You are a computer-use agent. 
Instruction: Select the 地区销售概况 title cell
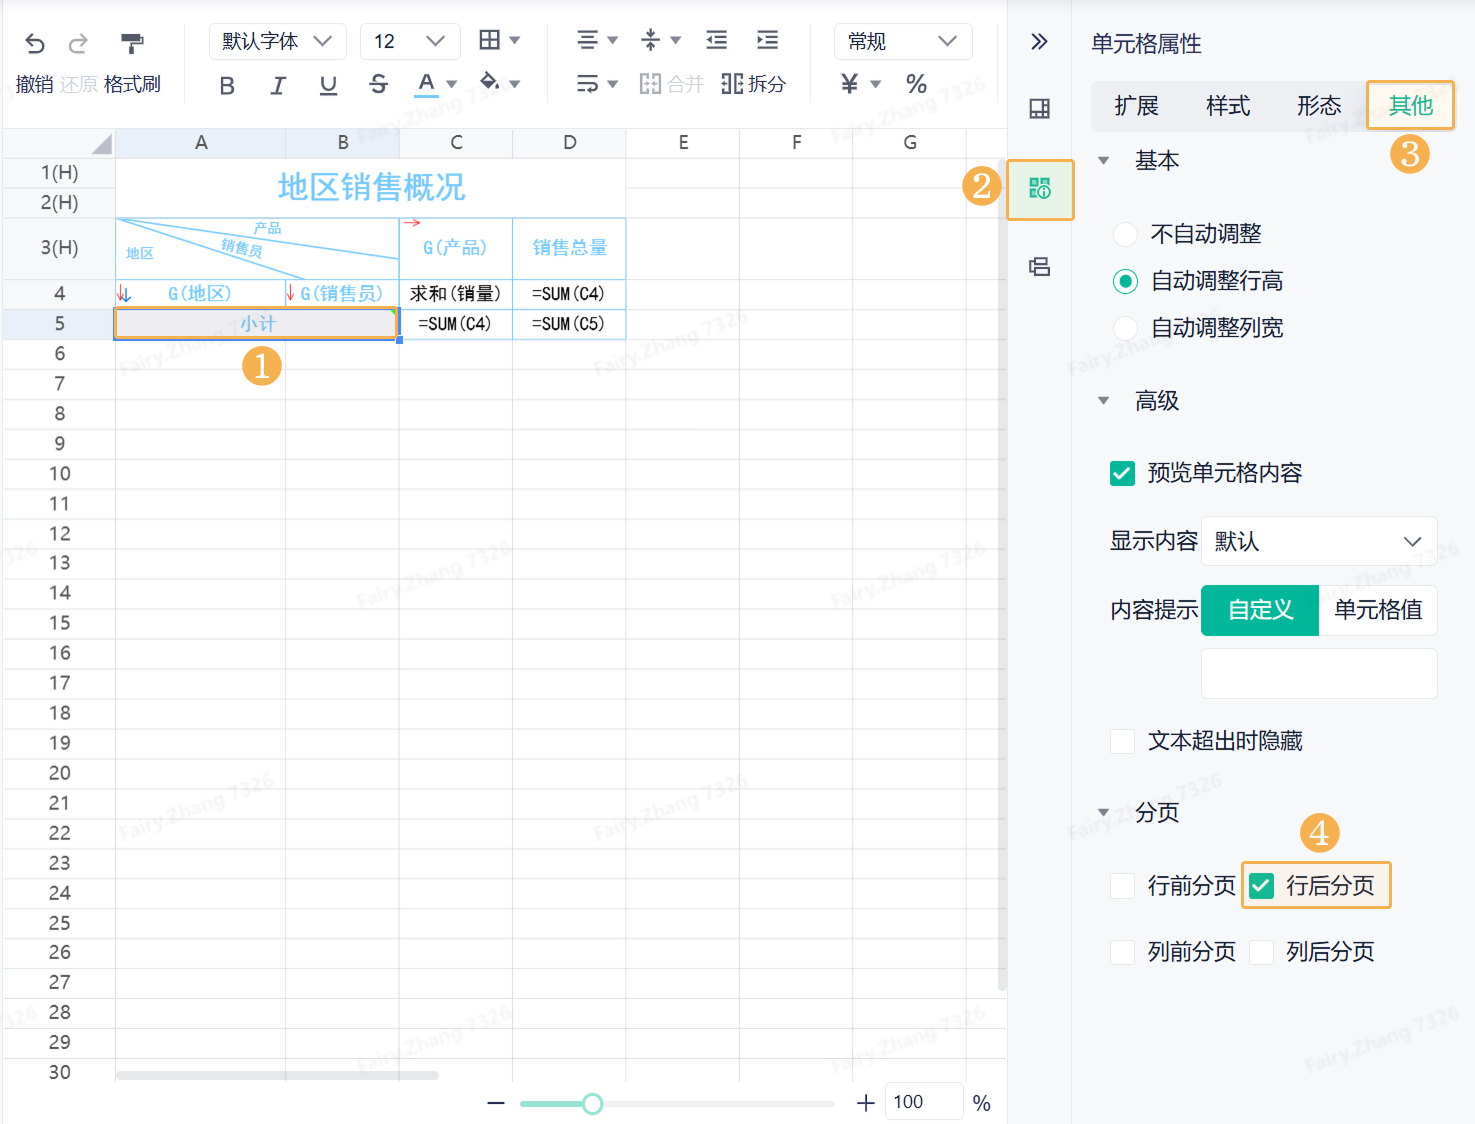click(371, 188)
